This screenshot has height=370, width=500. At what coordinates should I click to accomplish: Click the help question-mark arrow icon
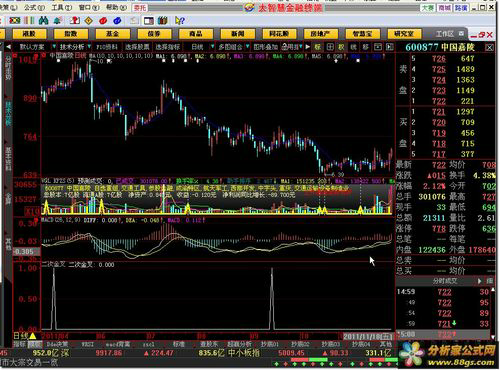click(x=179, y=21)
